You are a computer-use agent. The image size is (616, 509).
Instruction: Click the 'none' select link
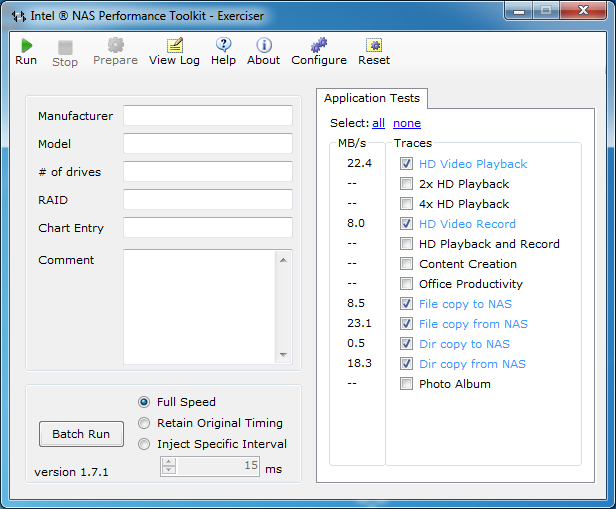(x=407, y=123)
